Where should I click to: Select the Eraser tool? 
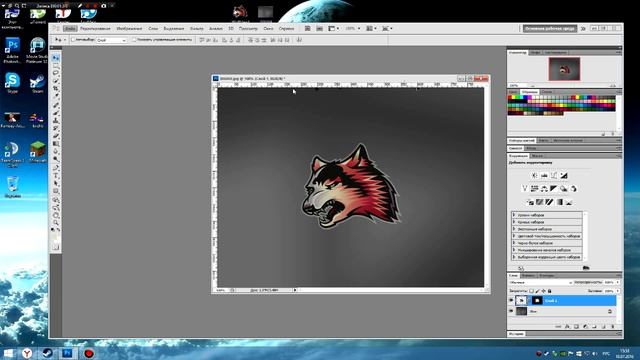pos(56,136)
